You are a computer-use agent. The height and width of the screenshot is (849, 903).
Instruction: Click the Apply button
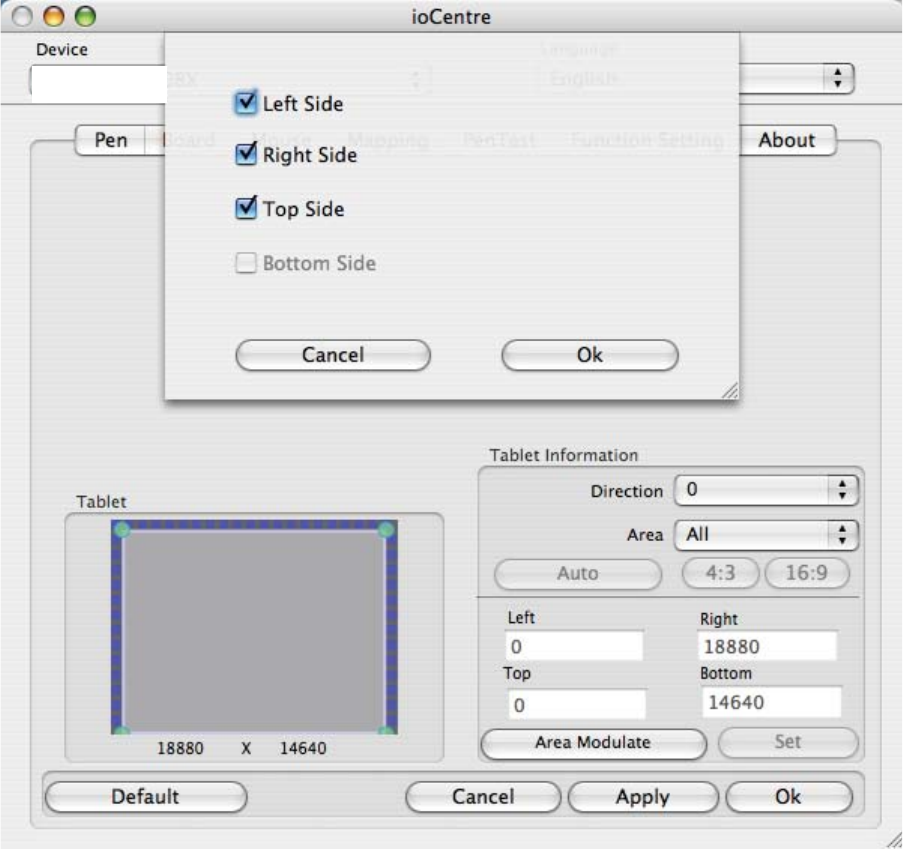(643, 797)
